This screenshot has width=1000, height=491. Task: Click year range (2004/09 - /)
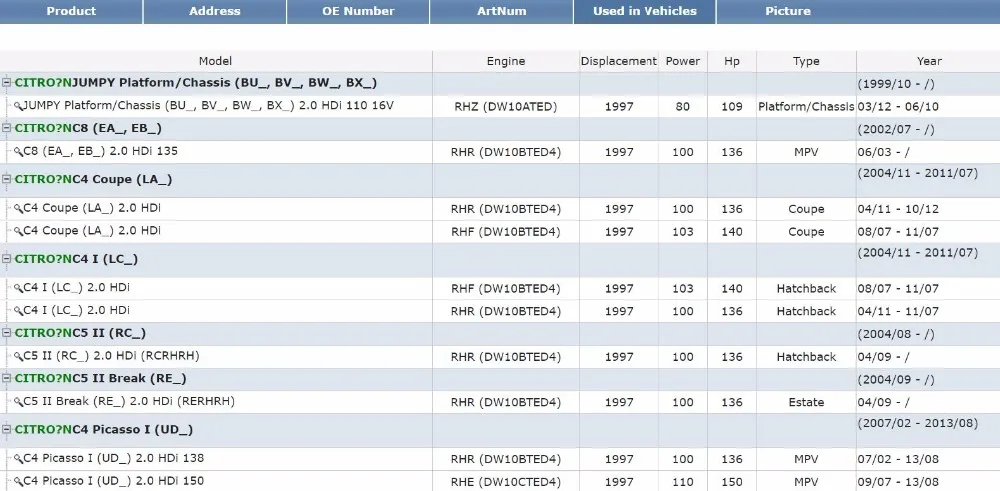coord(896,379)
